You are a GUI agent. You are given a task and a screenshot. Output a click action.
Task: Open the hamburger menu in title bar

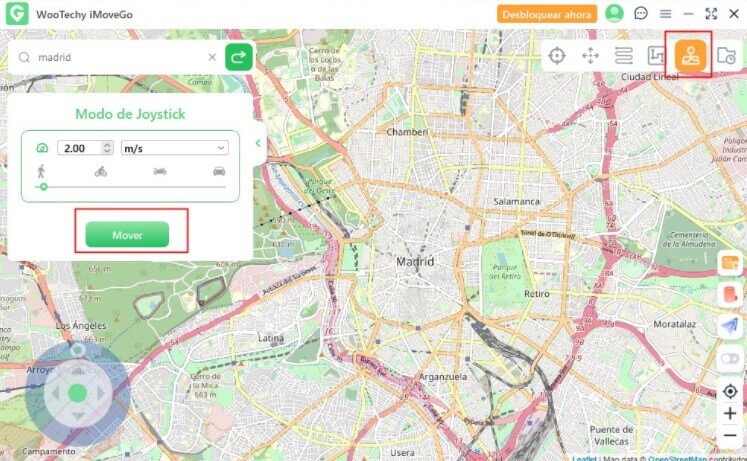click(x=665, y=14)
